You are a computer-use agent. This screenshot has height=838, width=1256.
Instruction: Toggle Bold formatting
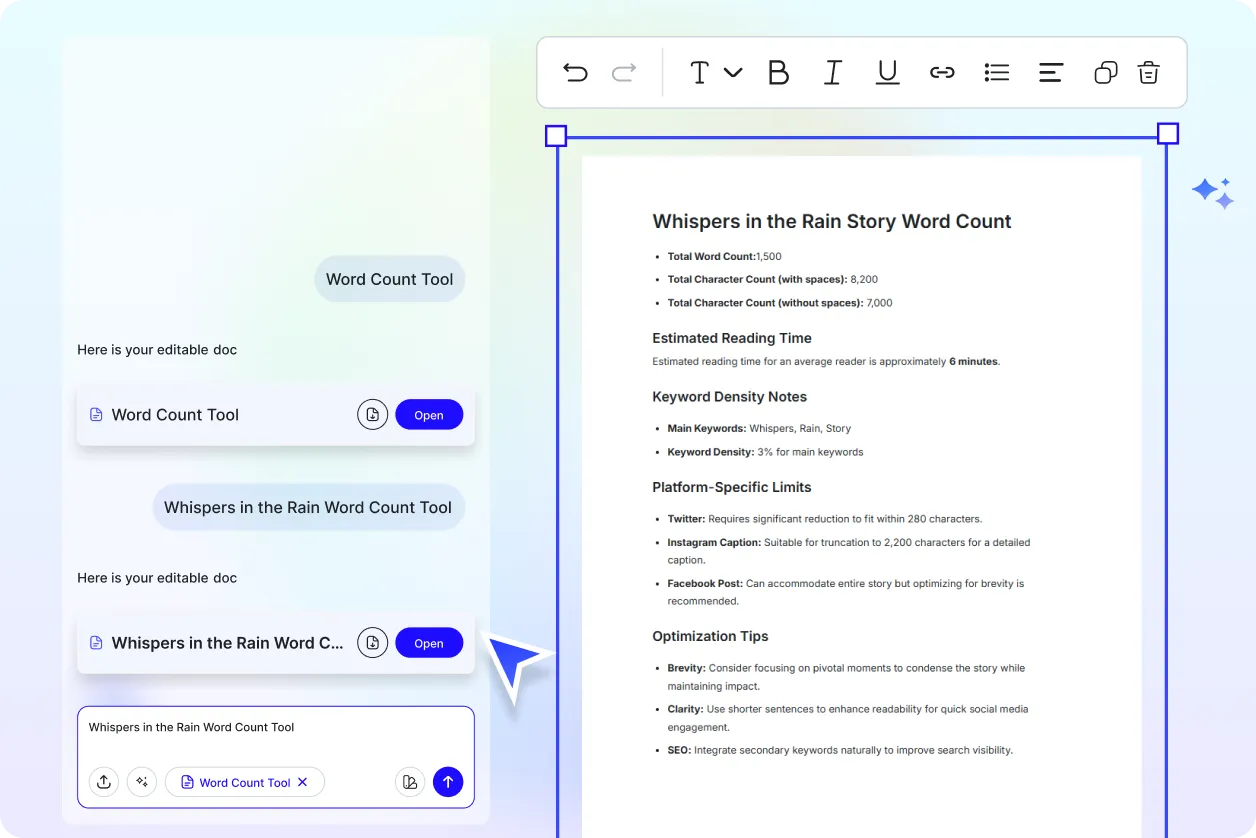click(778, 72)
